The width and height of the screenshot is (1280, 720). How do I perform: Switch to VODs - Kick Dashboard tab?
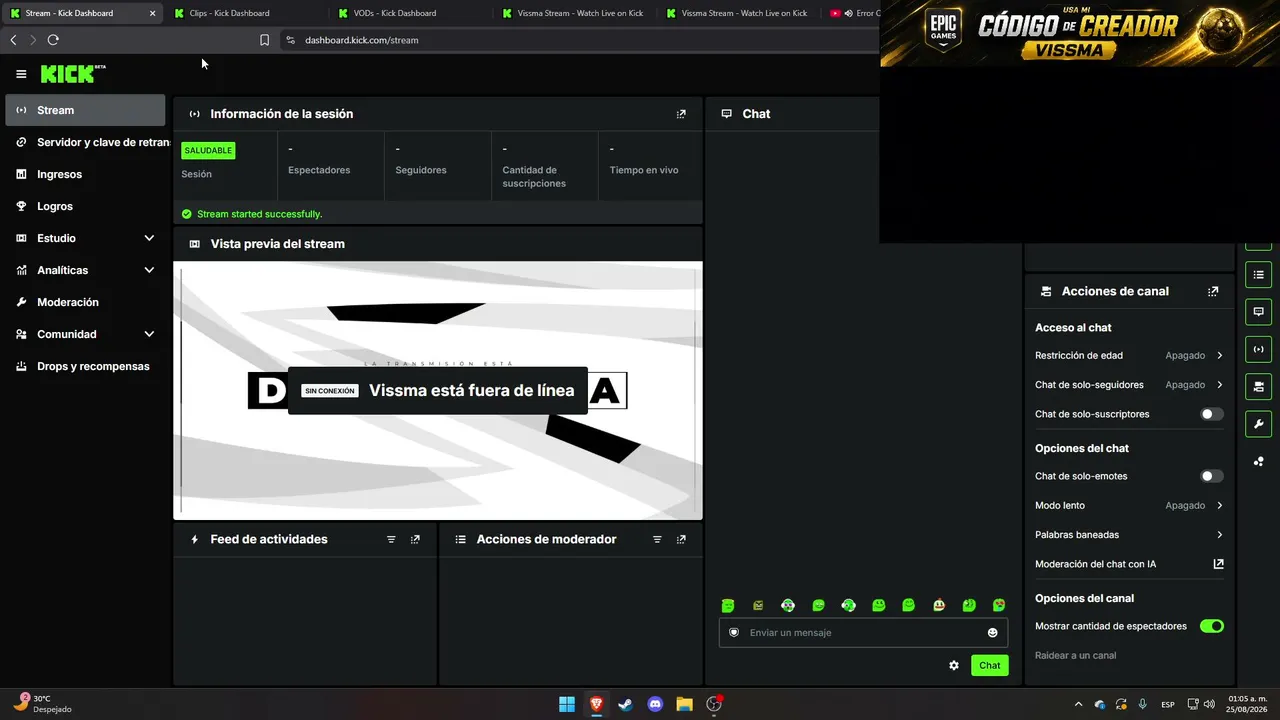tap(410, 13)
